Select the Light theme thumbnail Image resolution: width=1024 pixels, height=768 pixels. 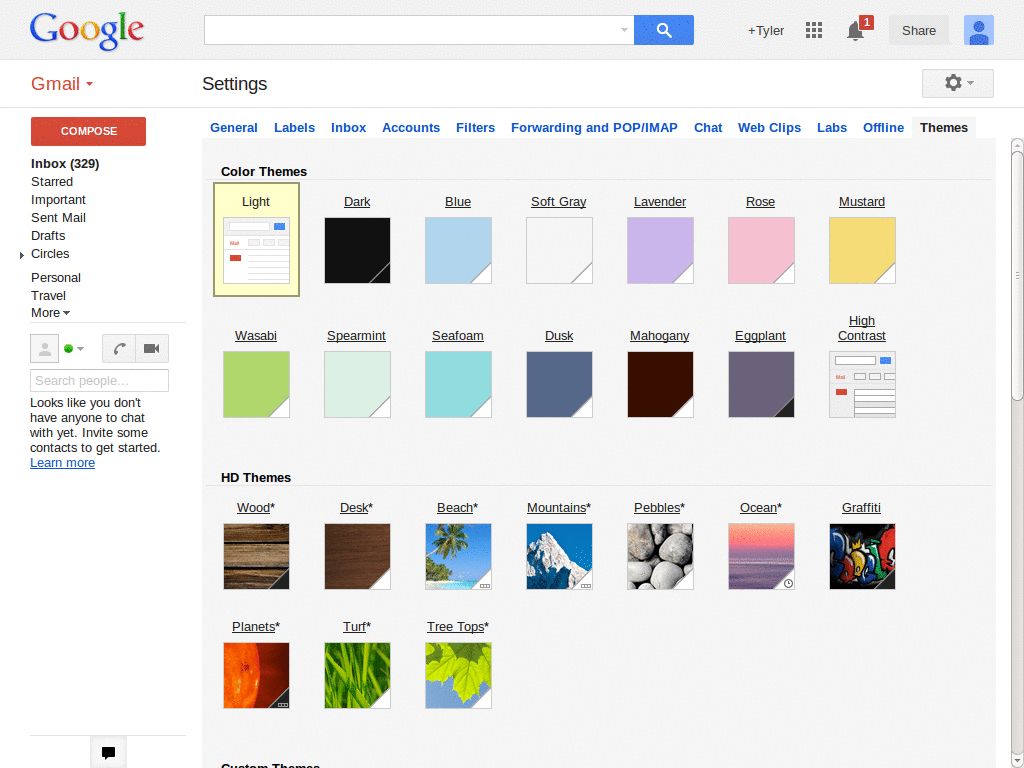point(256,251)
